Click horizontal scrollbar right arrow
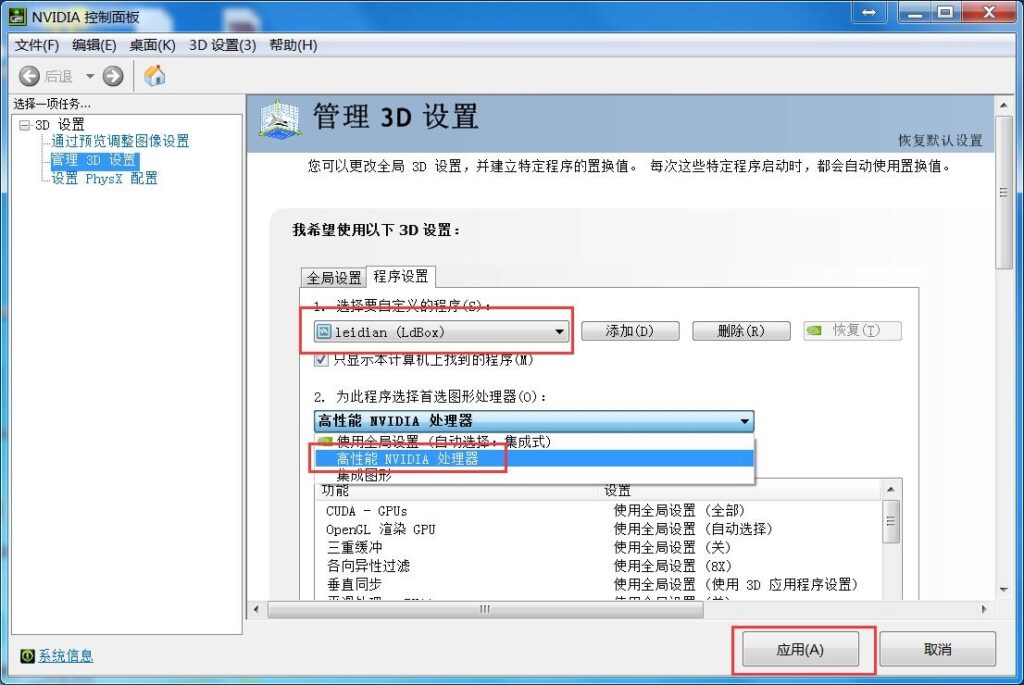The width and height of the screenshot is (1024, 685). coord(984,609)
